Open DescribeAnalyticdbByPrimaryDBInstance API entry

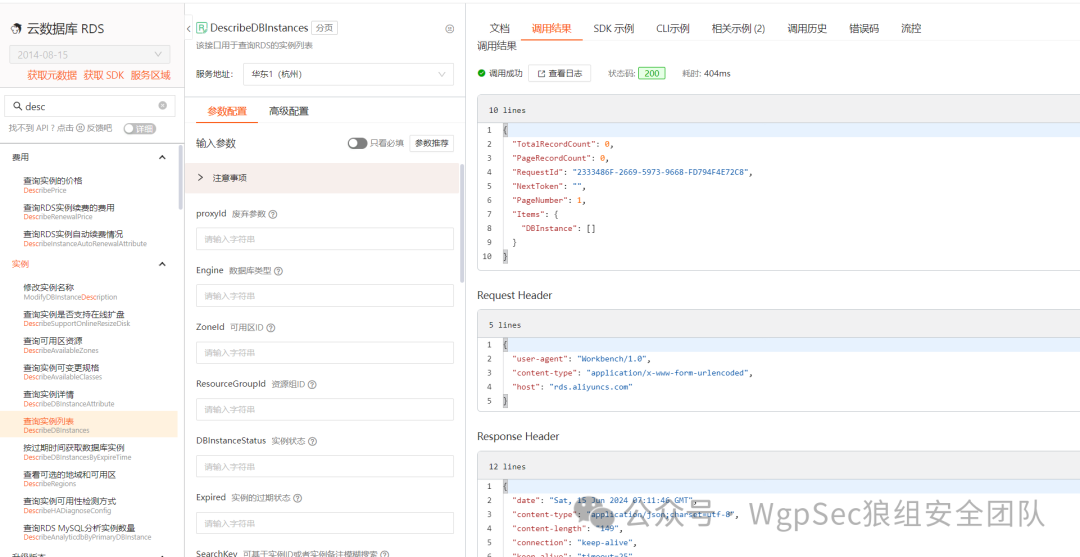[x=88, y=532]
